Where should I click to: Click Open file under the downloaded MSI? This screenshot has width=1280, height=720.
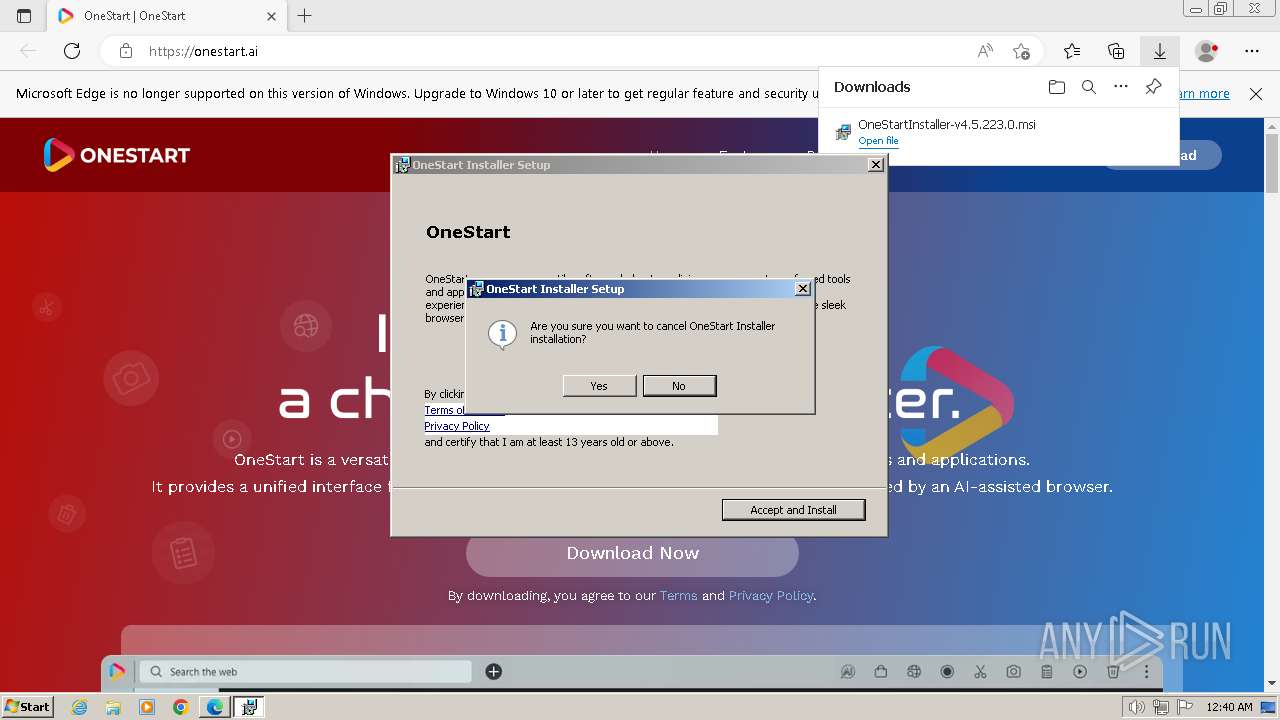click(878, 141)
